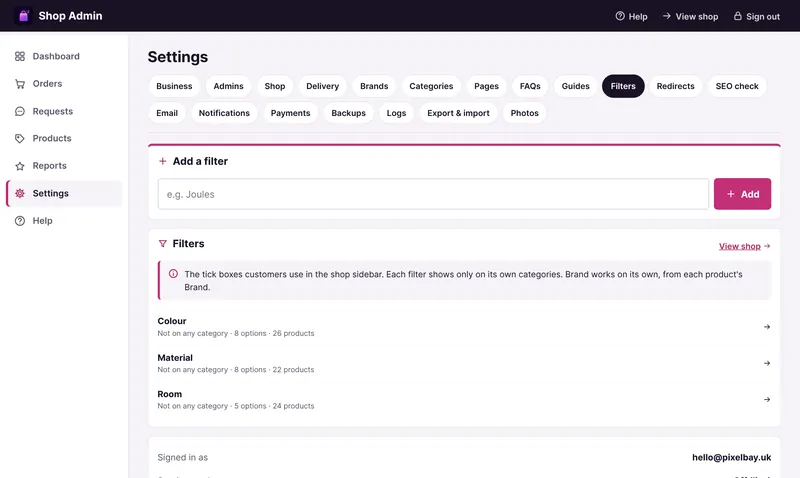Open the Shop settings tab
This screenshot has height=478, width=800.
pos(274,86)
